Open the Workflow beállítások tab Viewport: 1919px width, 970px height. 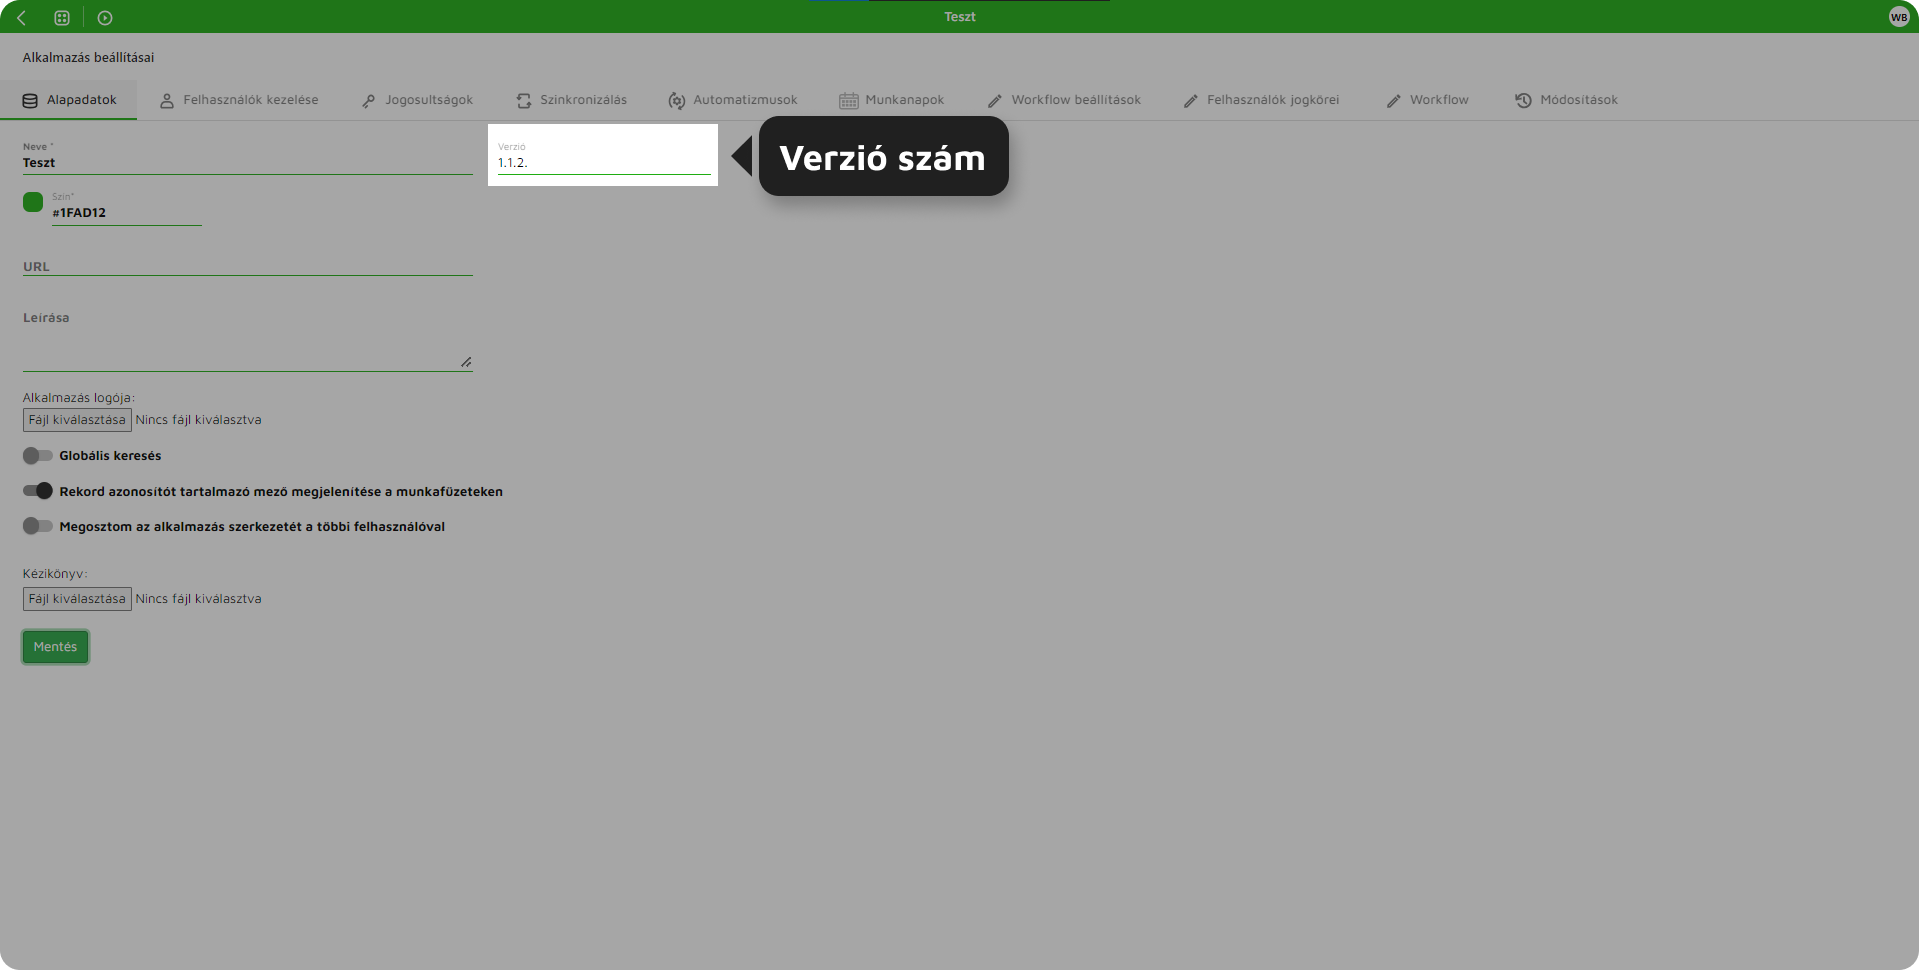click(1064, 100)
